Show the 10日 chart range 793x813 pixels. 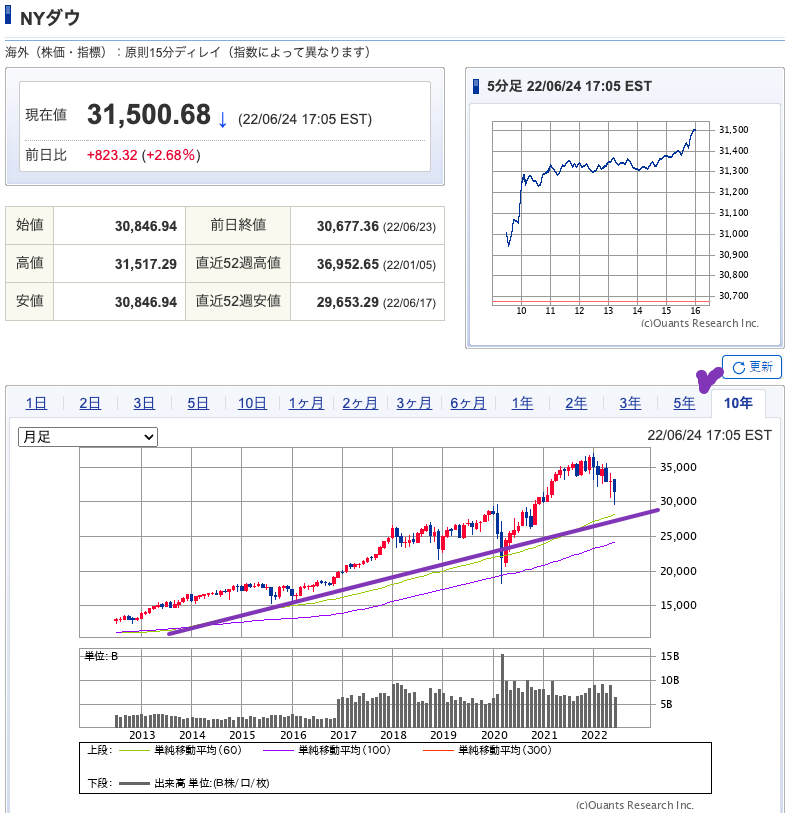[x=252, y=403]
